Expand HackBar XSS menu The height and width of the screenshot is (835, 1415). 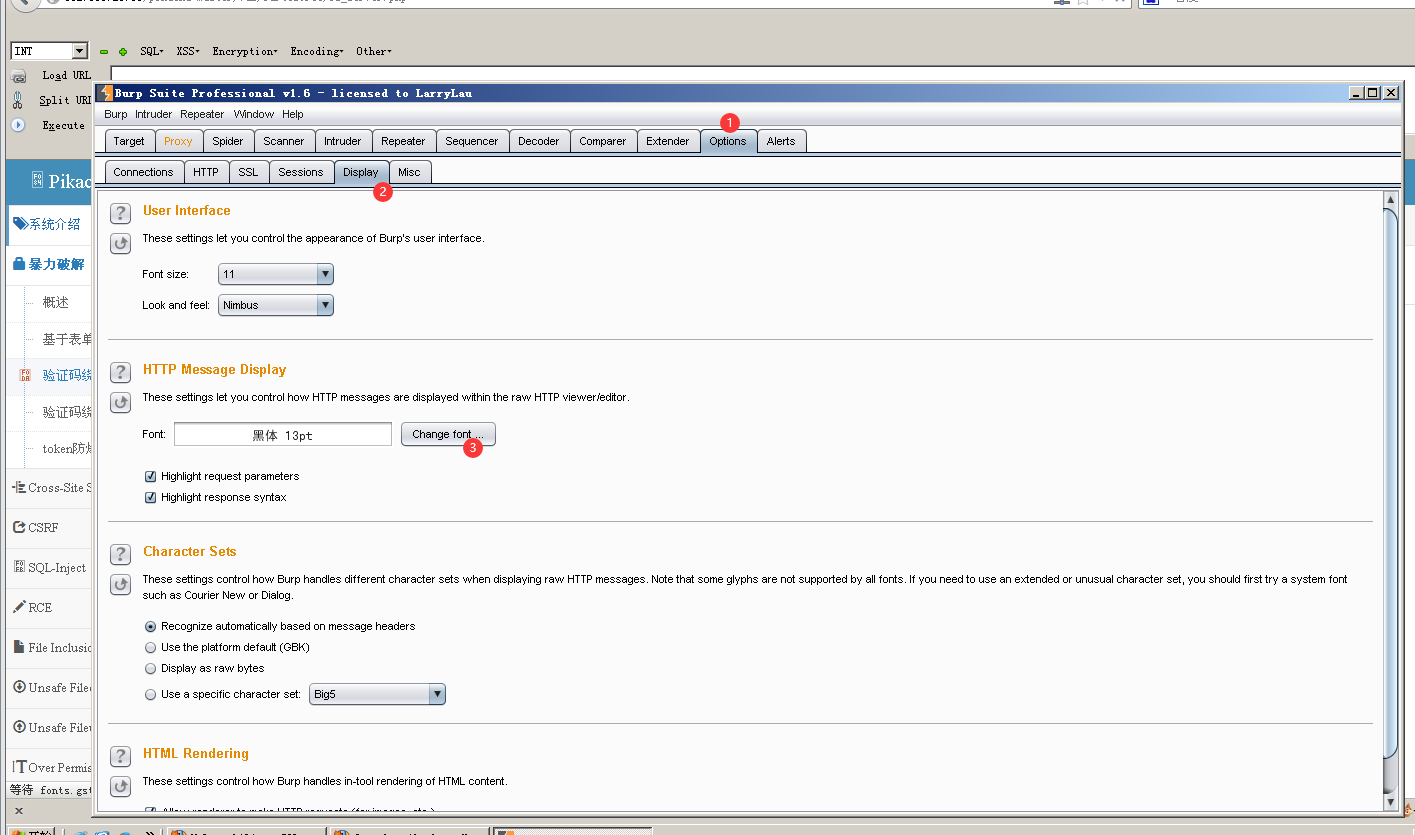click(x=188, y=51)
